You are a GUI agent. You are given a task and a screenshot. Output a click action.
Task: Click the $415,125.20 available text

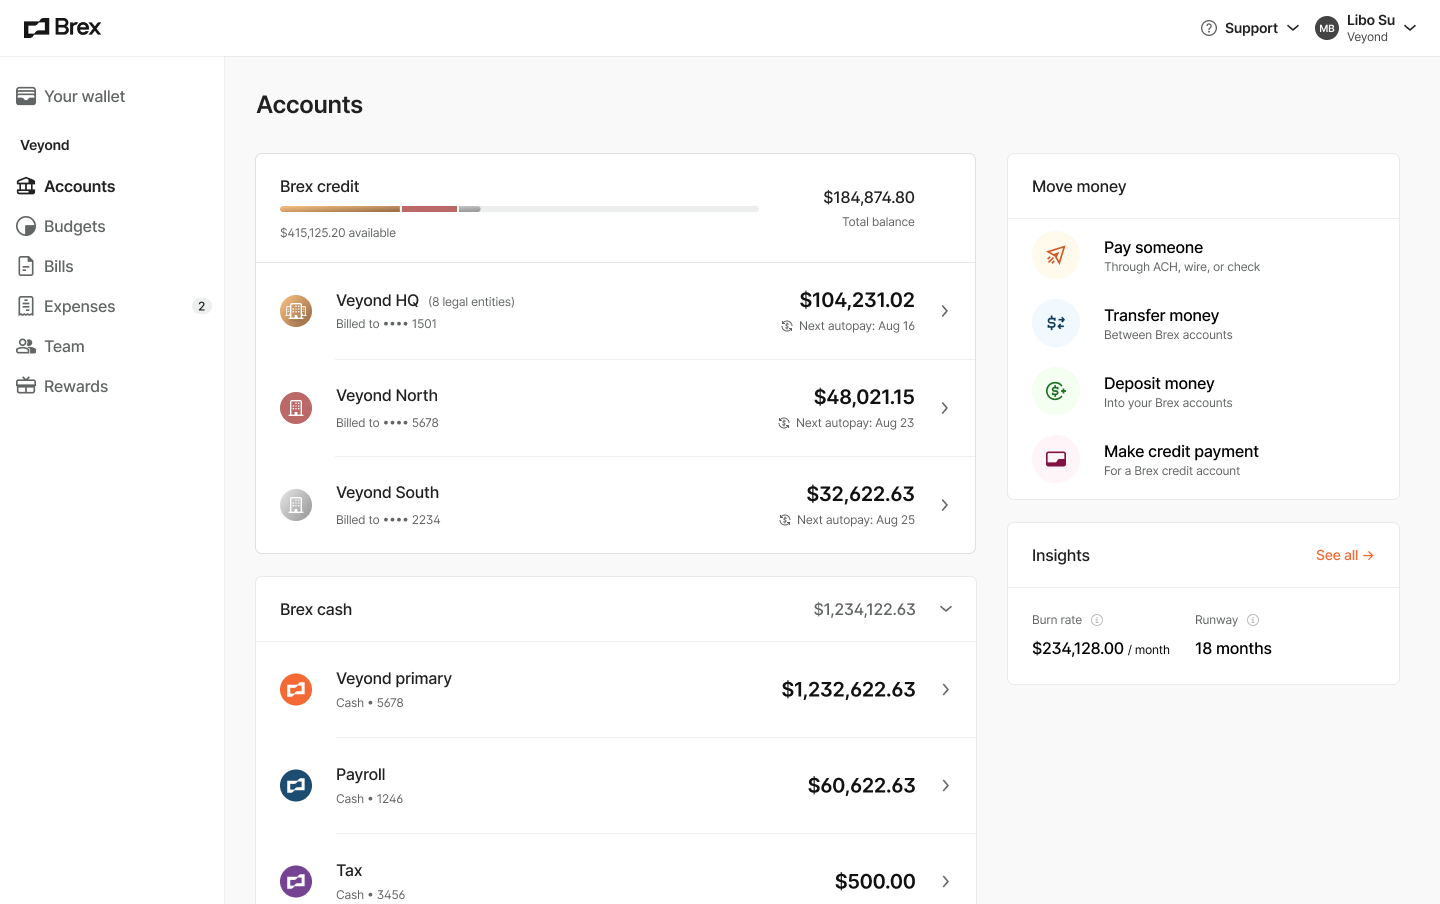[x=338, y=233]
